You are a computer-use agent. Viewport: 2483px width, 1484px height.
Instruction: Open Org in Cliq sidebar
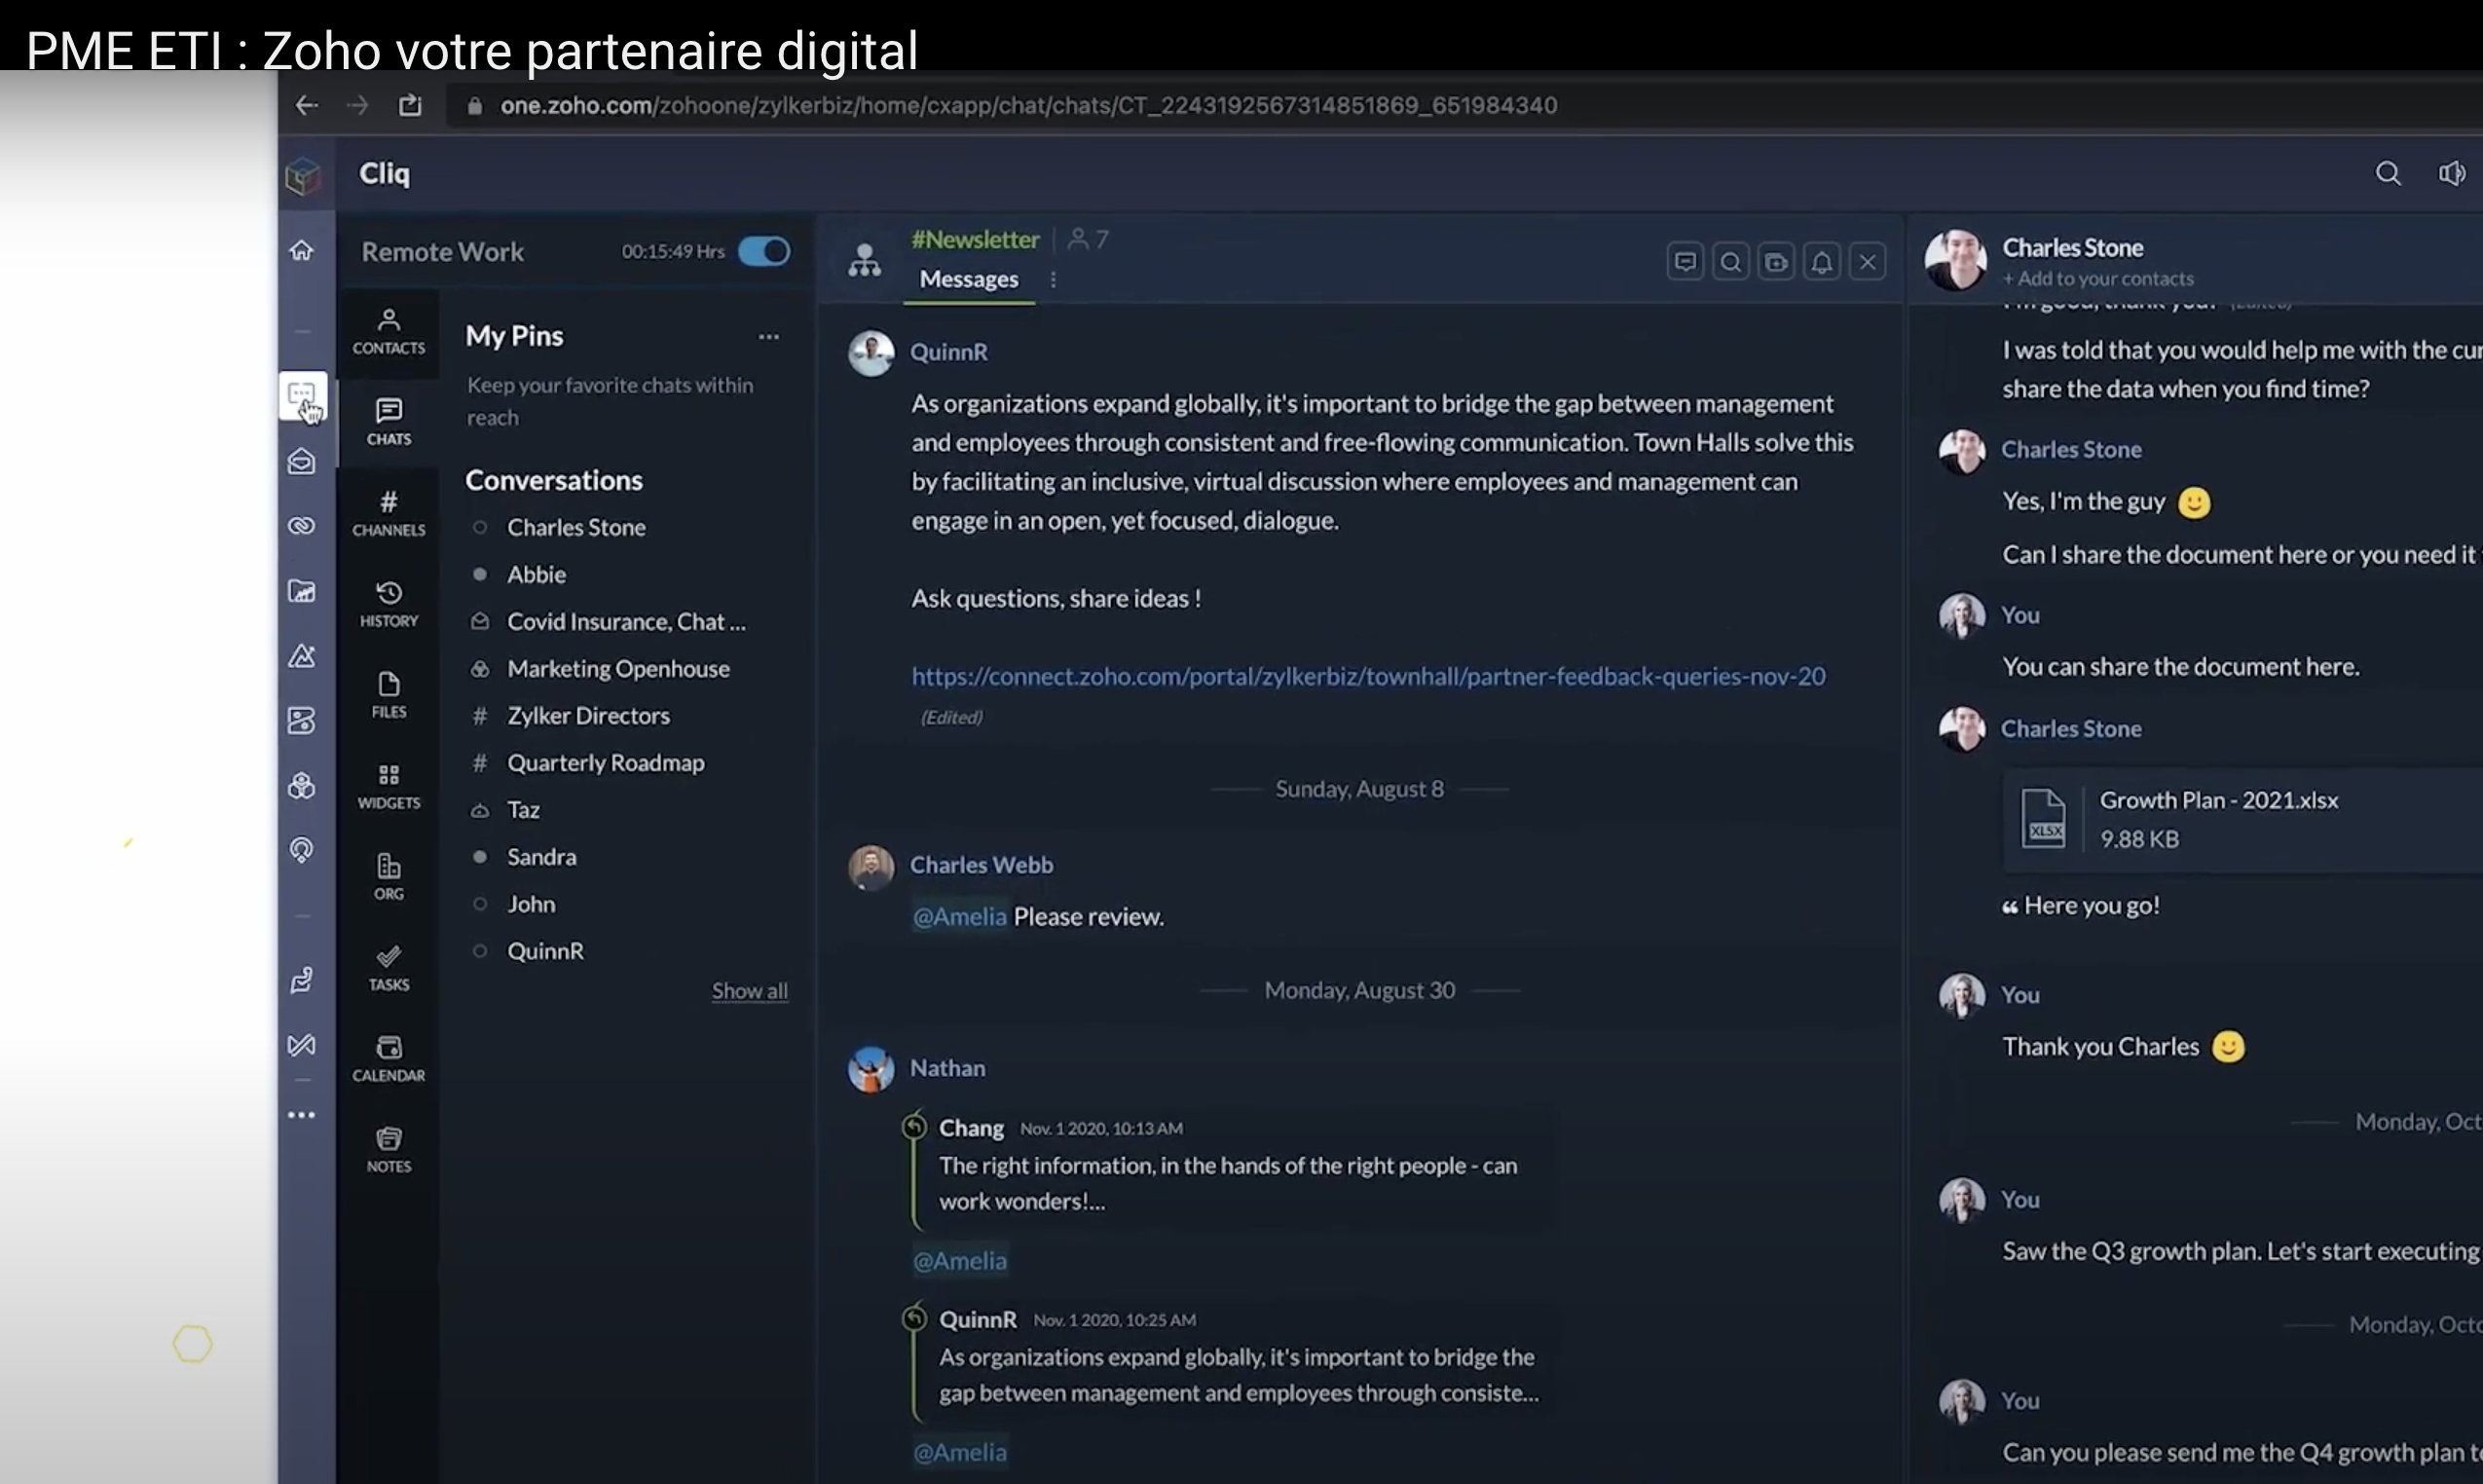coord(389,877)
